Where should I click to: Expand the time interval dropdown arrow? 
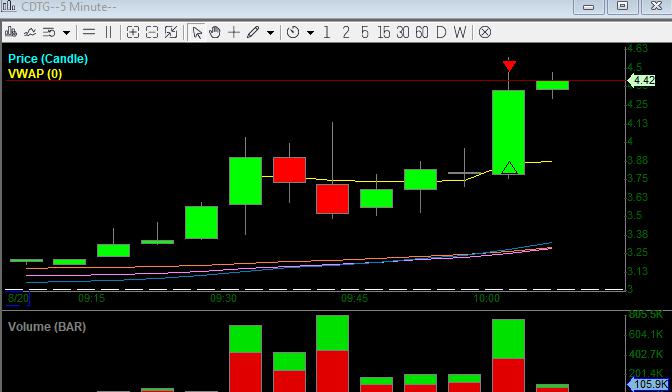pyautogui.click(x=310, y=33)
